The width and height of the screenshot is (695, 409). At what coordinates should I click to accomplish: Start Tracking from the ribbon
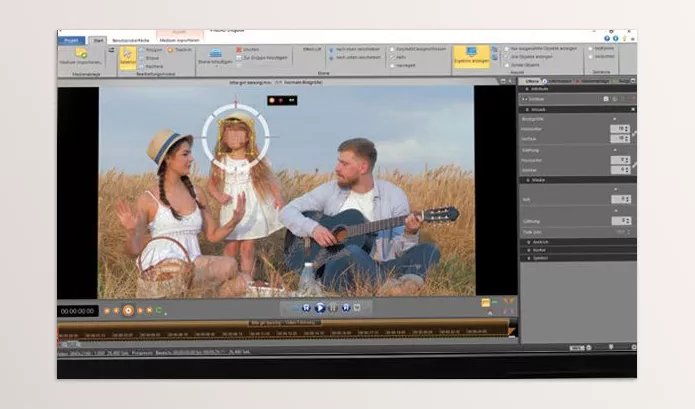180,50
